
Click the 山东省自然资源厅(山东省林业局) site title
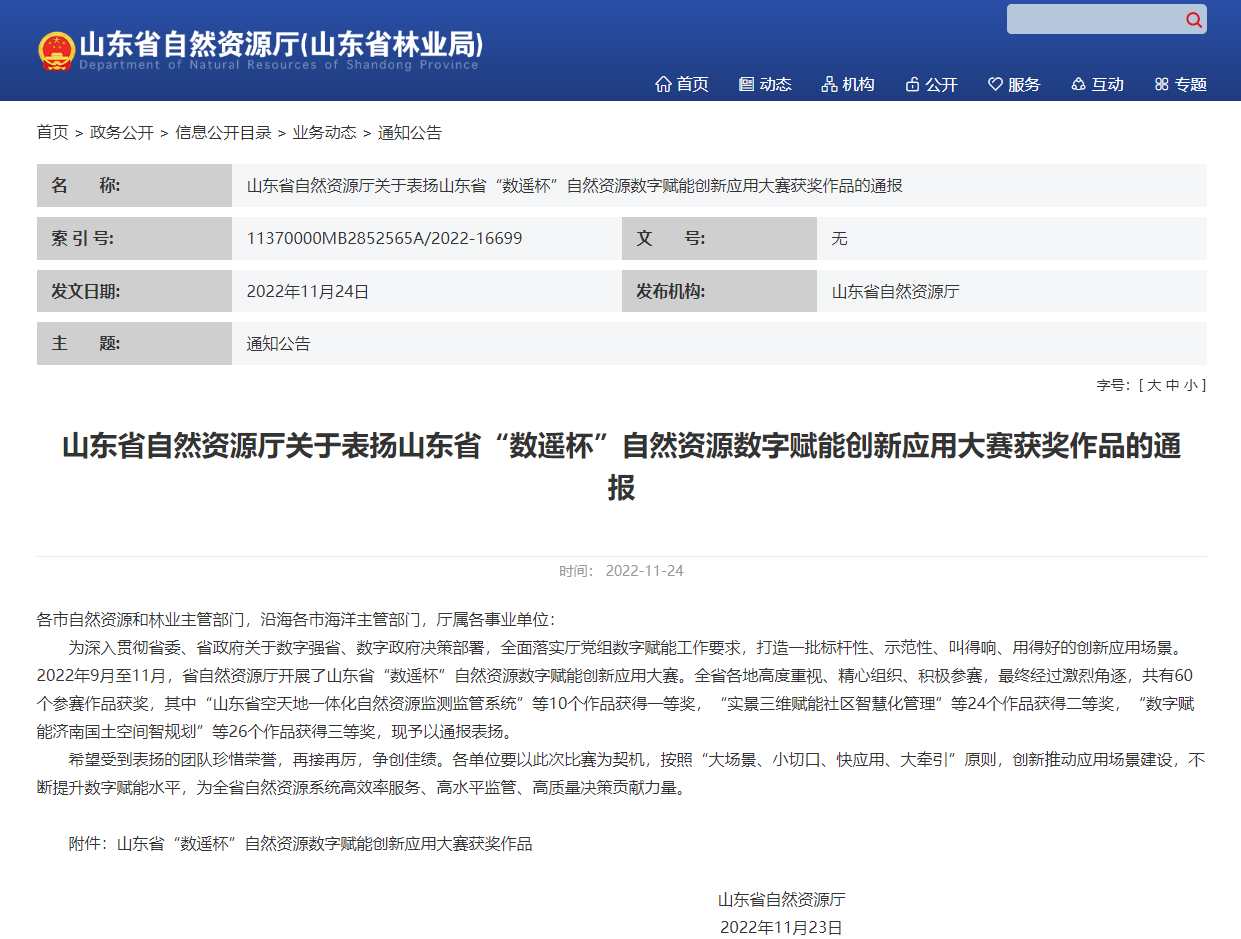click(281, 44)
